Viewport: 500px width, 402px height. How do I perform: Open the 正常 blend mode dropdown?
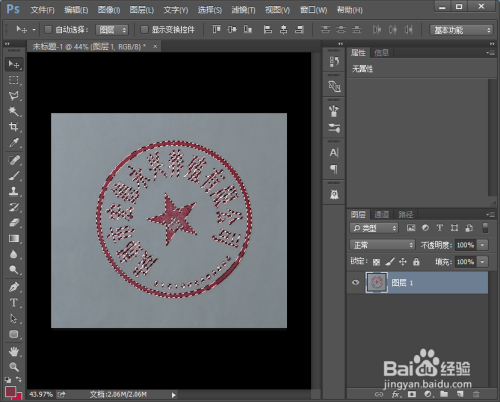click(x=382, y=245)
